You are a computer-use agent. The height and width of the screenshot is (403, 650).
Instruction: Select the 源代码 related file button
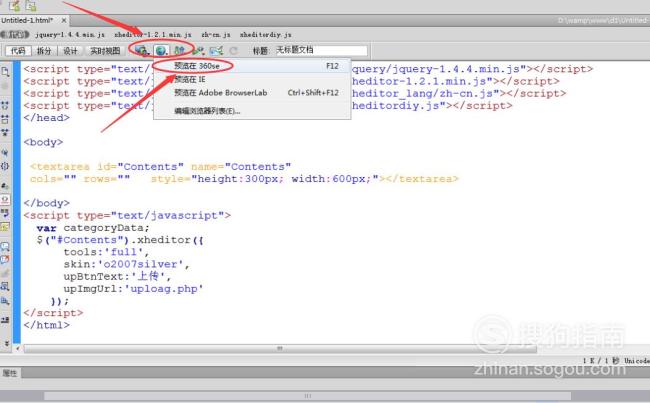[x=15, y=34]
